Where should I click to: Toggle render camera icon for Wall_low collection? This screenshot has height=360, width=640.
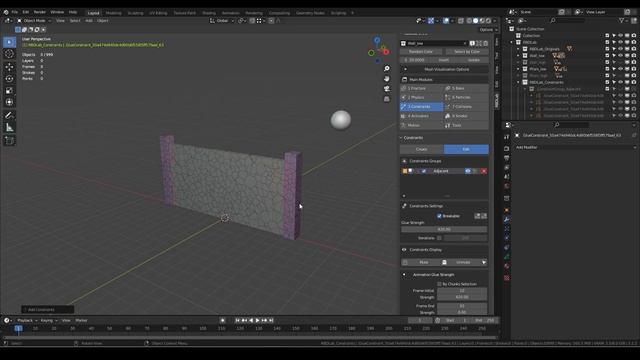[633, 56]
